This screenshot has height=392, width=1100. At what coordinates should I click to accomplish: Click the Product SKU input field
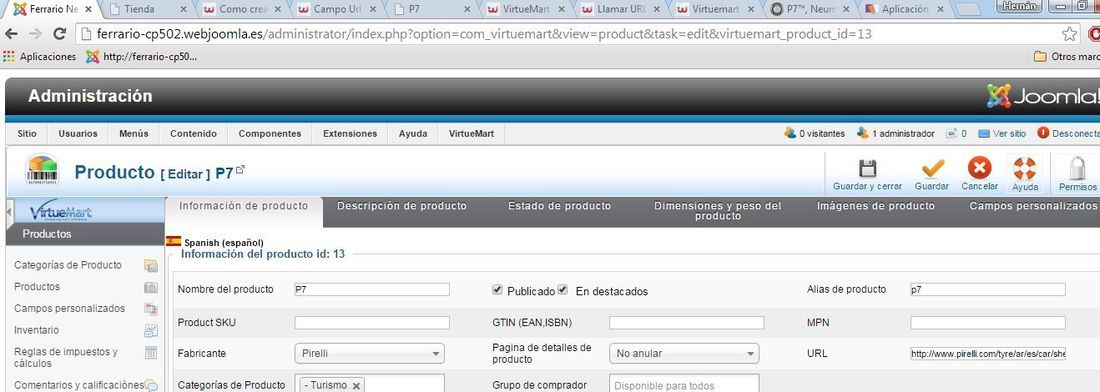pos(372,323)
